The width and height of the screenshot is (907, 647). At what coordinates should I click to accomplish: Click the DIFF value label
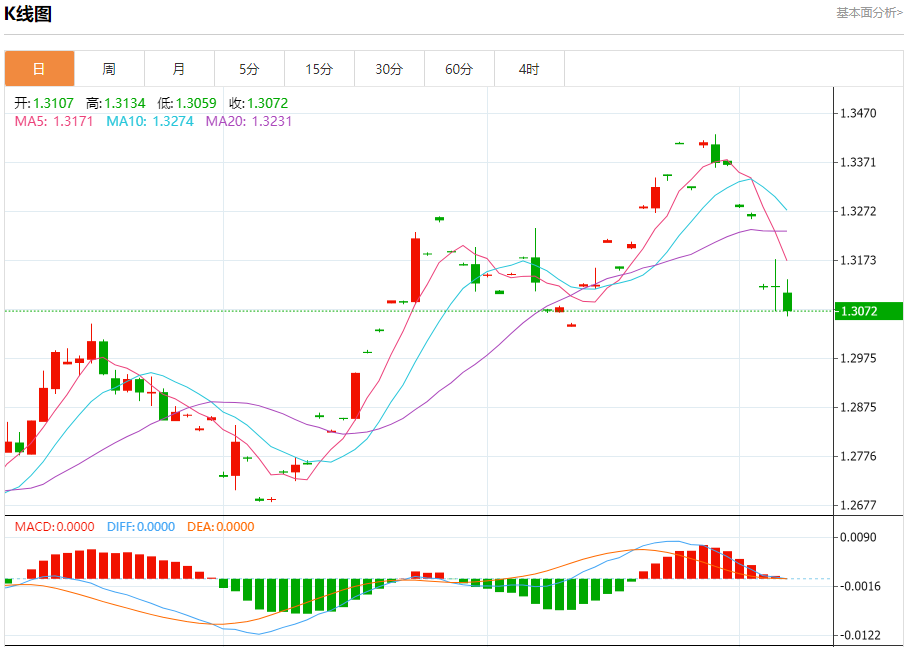141,527
